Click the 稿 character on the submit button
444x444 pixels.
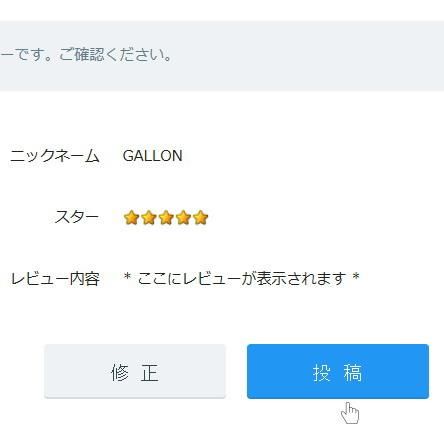pos(353,372)
